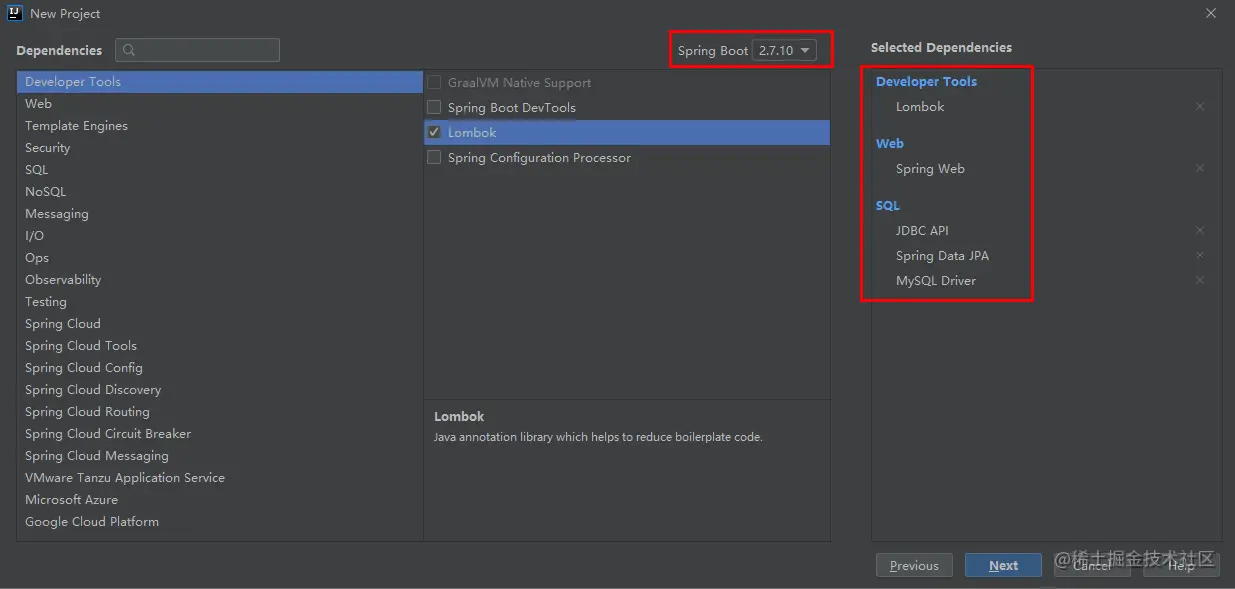Viewport: 1235px width, 589px height.
Task: Open the Spring Boot version dropdown
Action: point(784,50)
